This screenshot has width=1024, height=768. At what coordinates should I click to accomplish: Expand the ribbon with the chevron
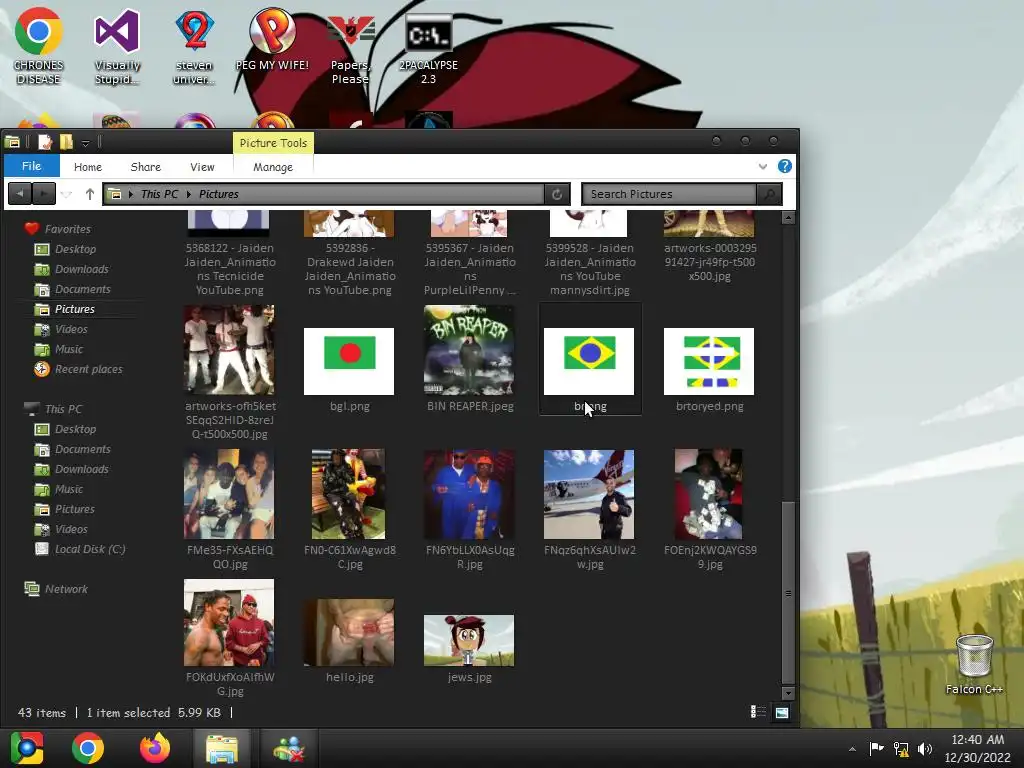tap(762, 167)
